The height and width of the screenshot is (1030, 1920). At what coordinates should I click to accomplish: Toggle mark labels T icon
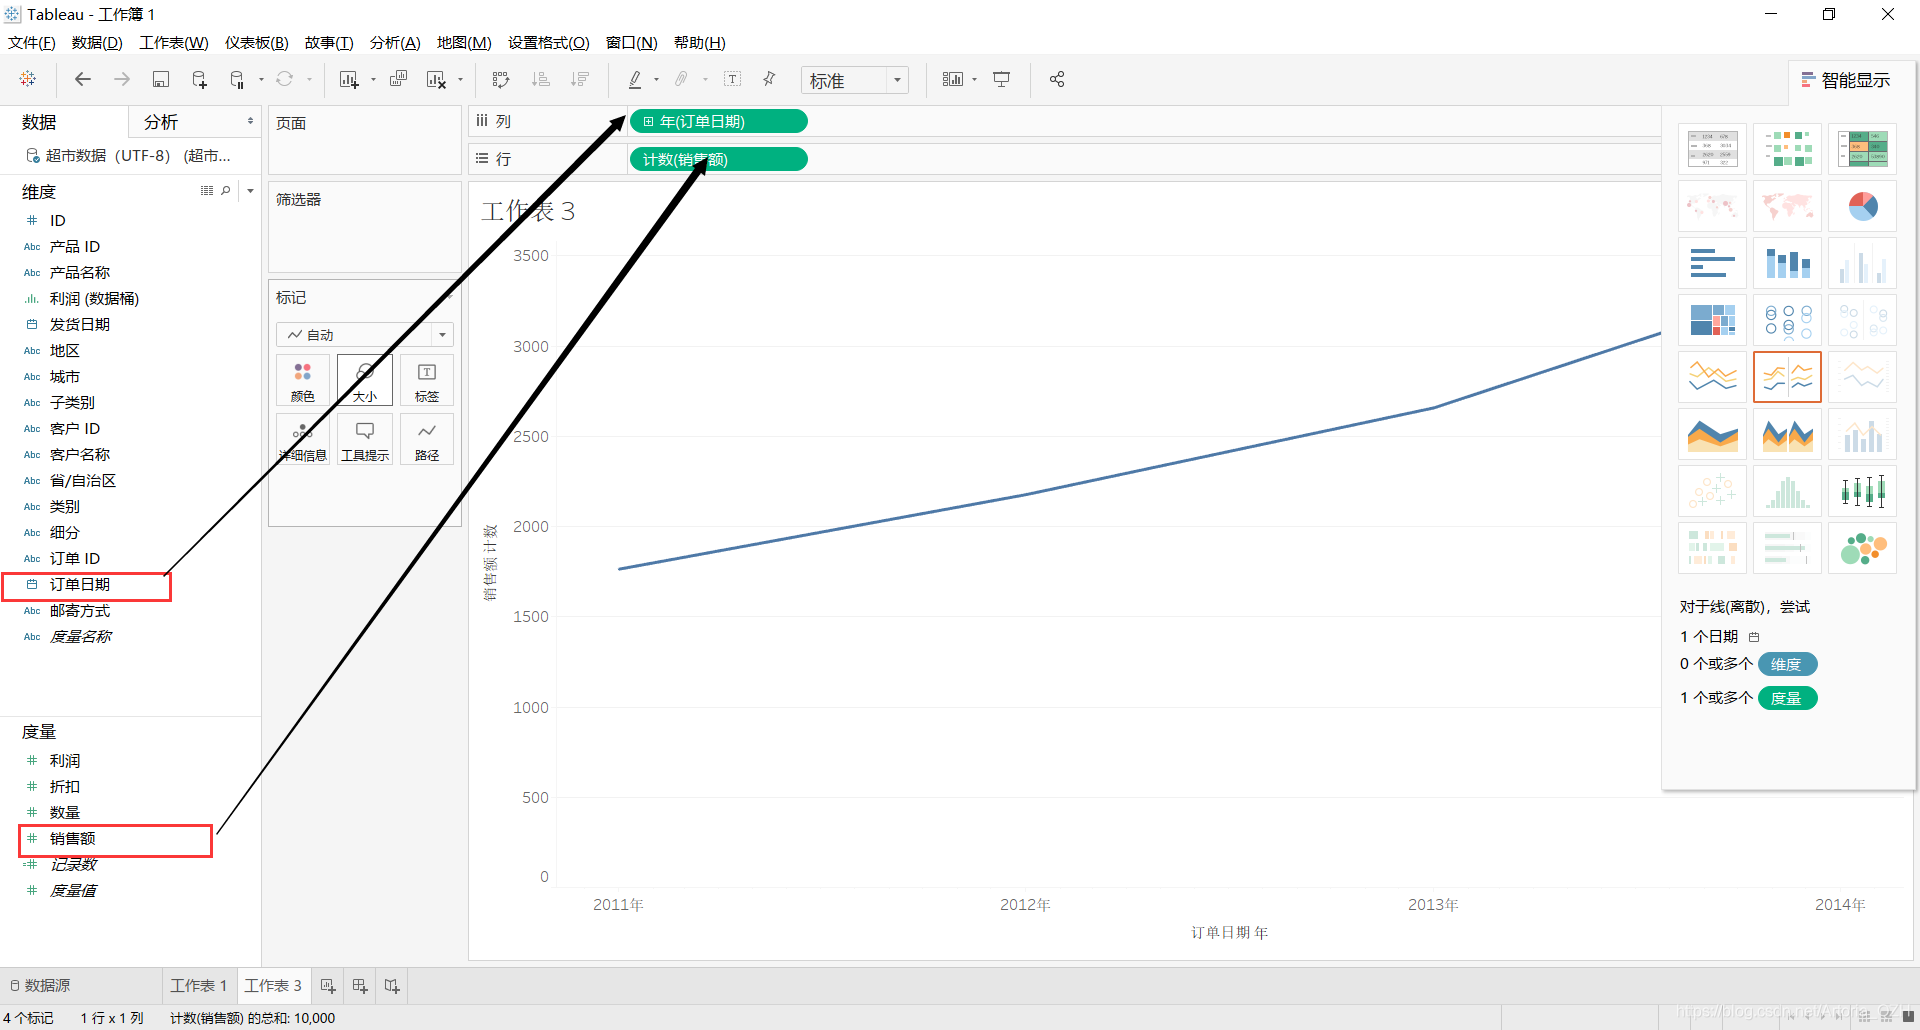tap(732, 79)
